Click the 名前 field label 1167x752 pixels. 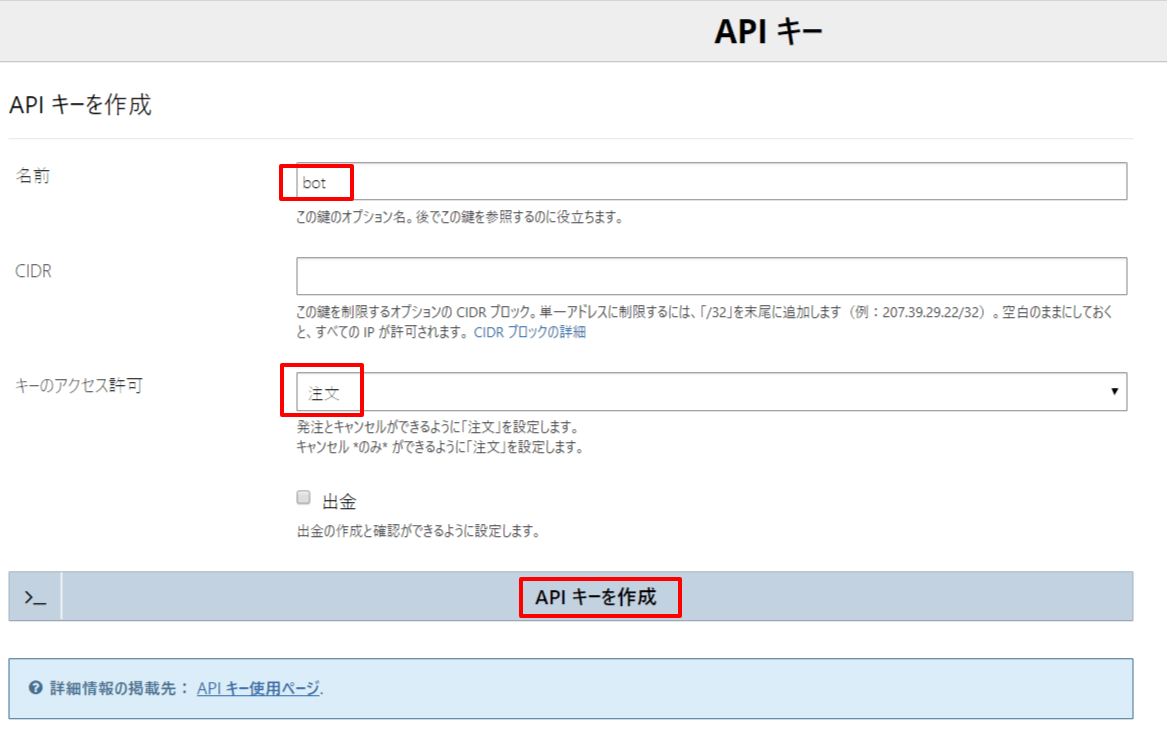click(32, 176)
